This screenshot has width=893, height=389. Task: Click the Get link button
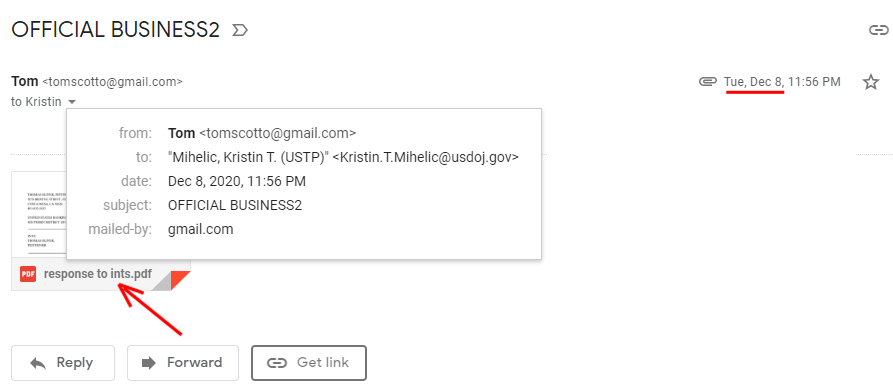[x=309, y=363]
